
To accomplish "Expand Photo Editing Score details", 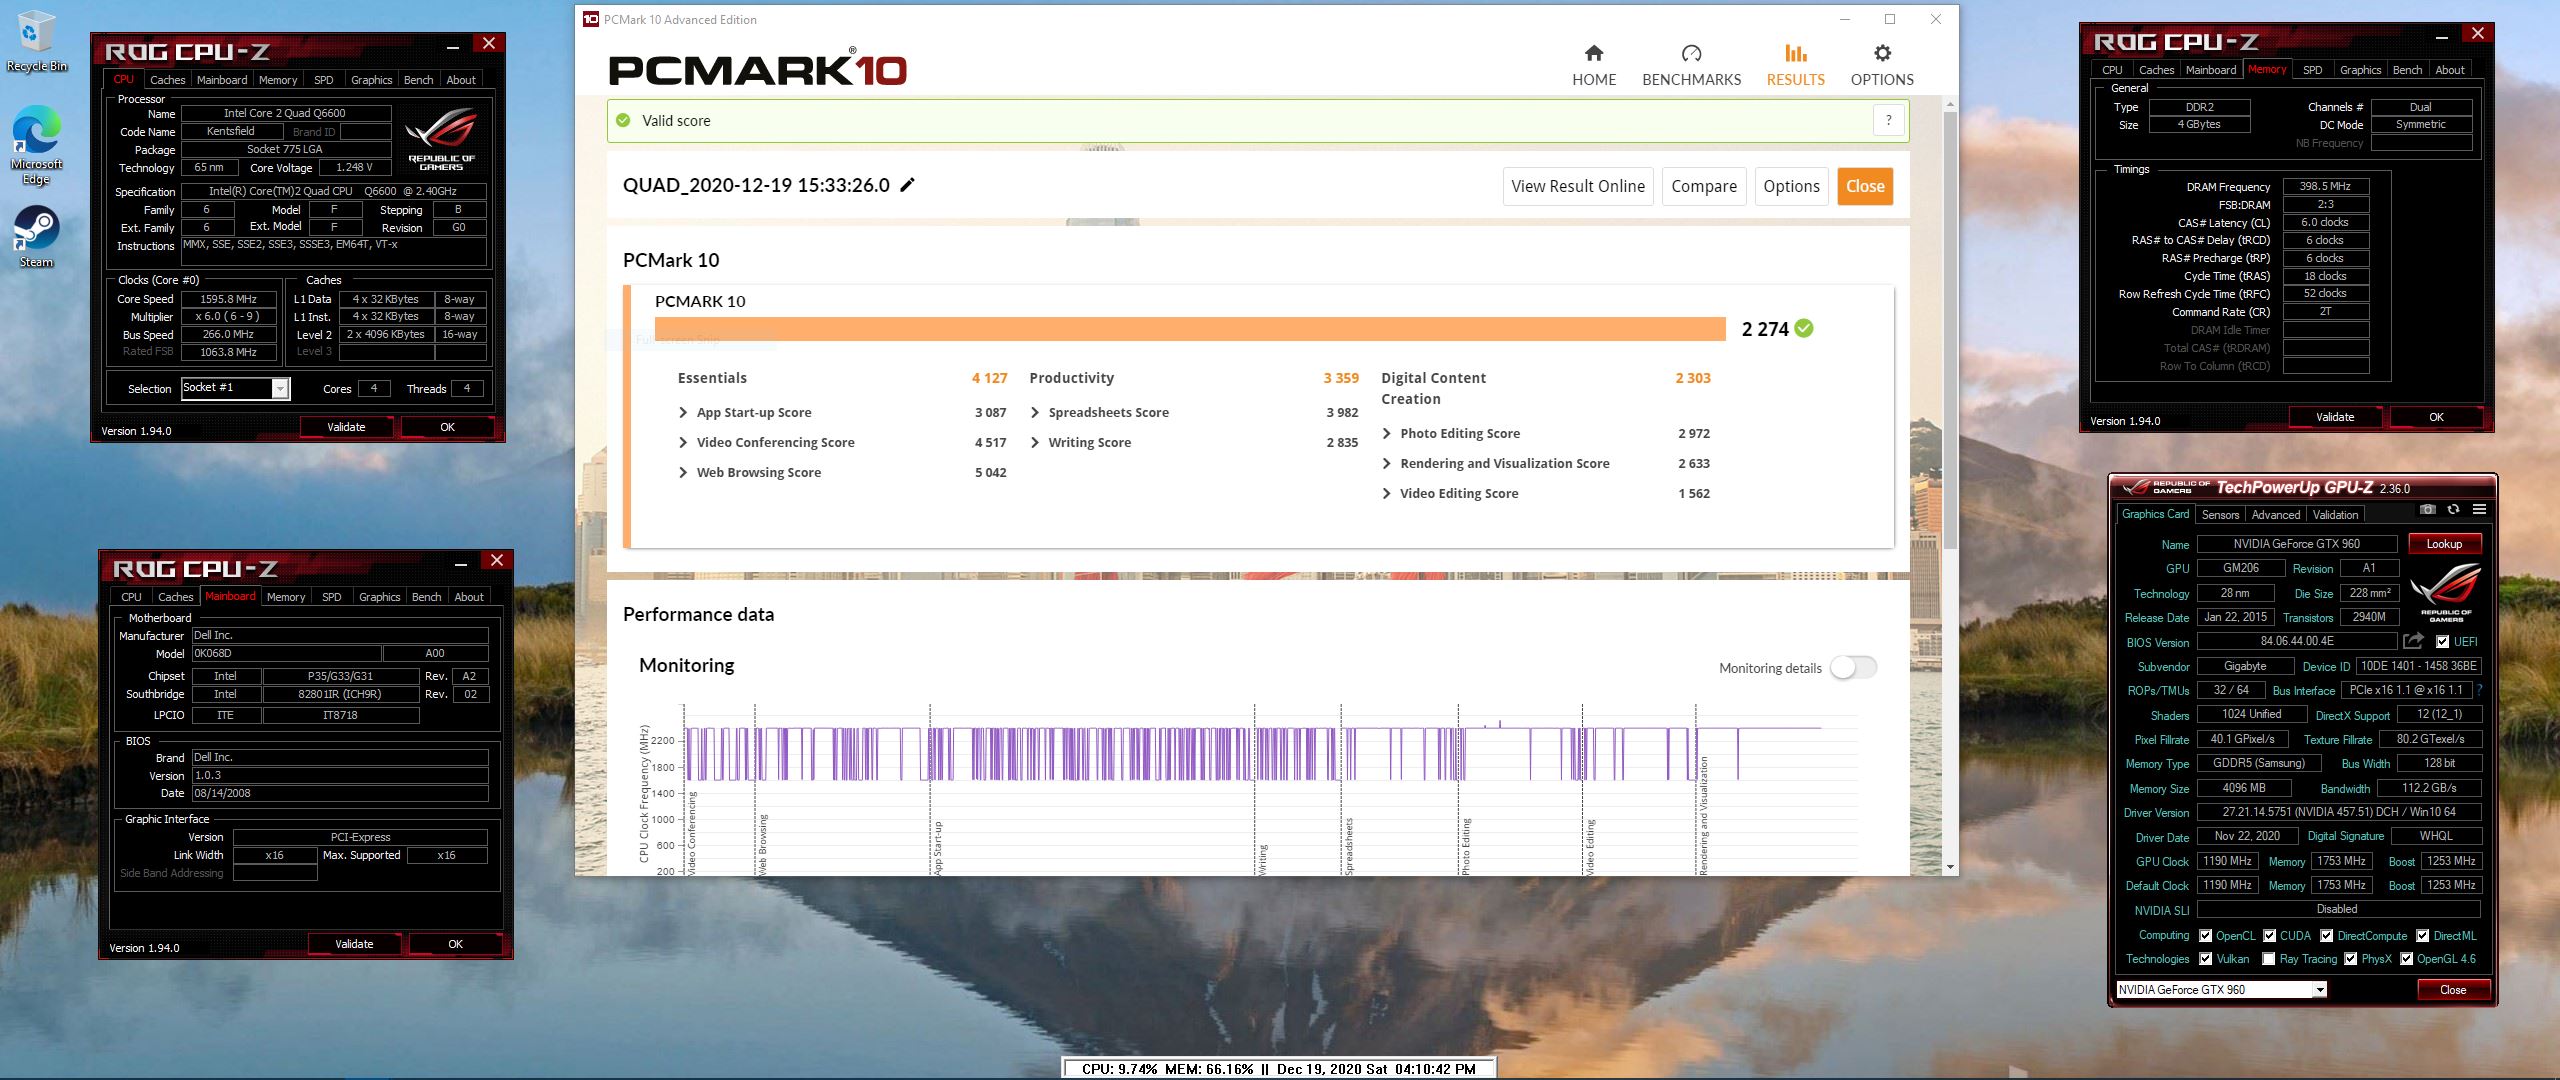I will tap(1387, 434).
